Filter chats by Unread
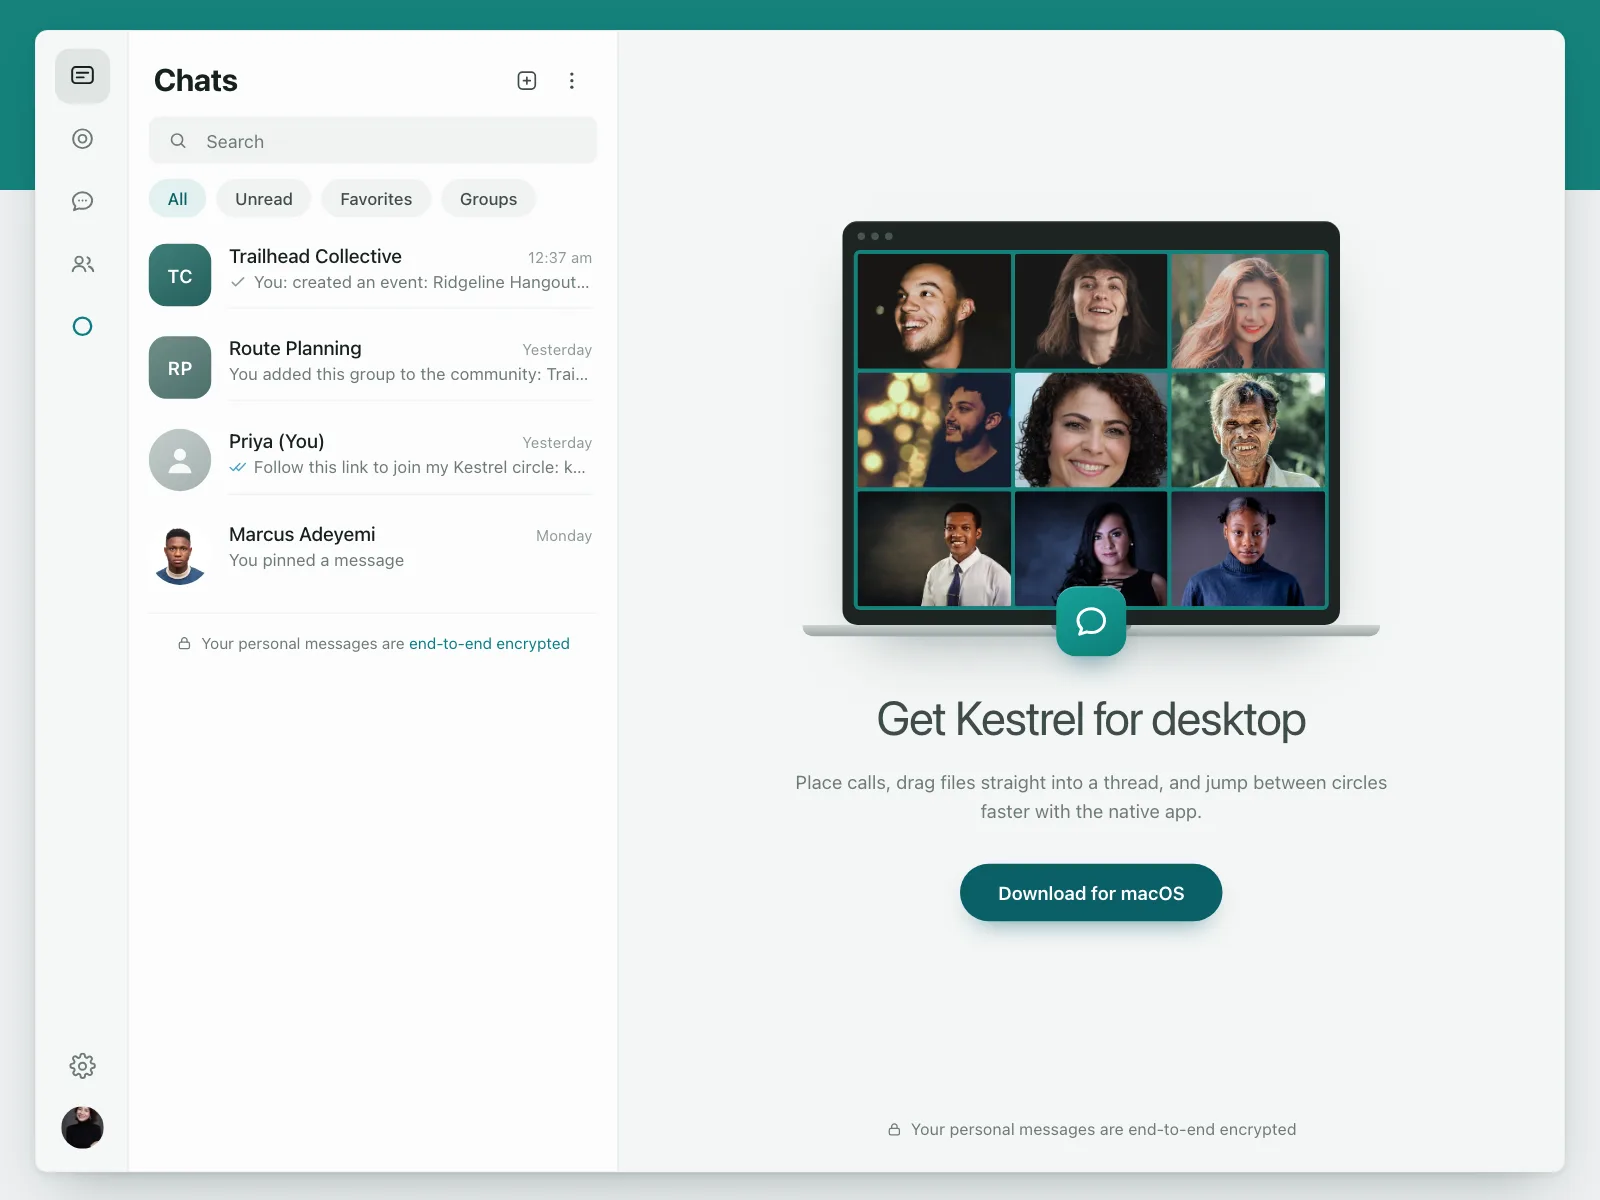The height and width of the screenshot is (1200, 1600). (x=264, y=199)
